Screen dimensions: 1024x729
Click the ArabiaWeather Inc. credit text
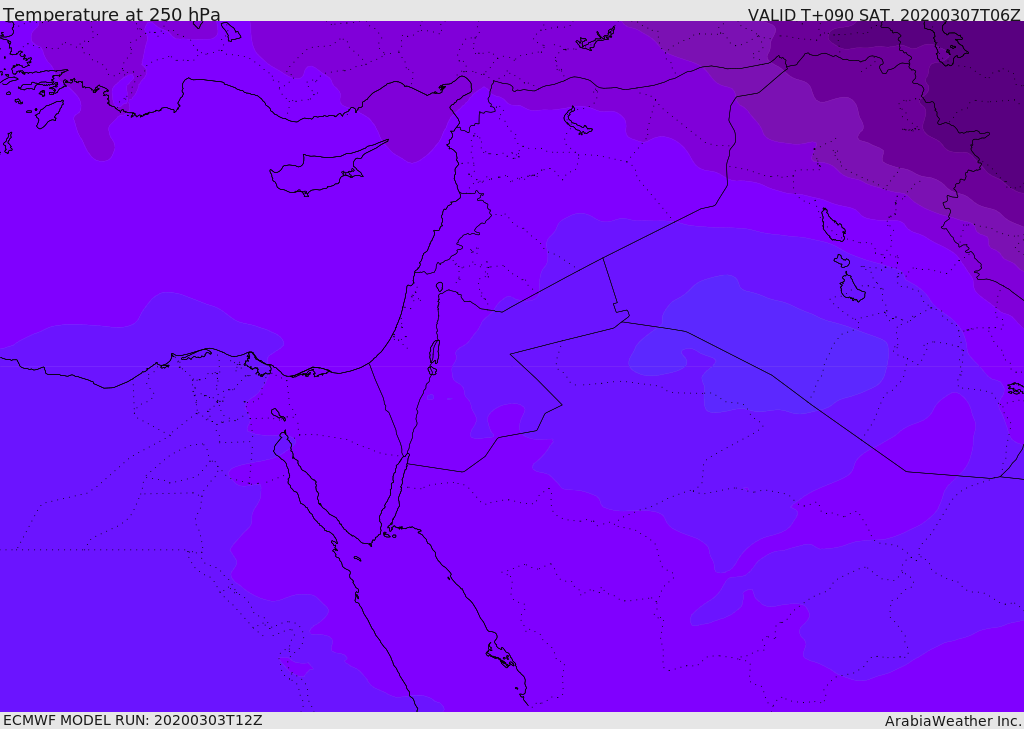pyautogui.click(x=953, y=721)
